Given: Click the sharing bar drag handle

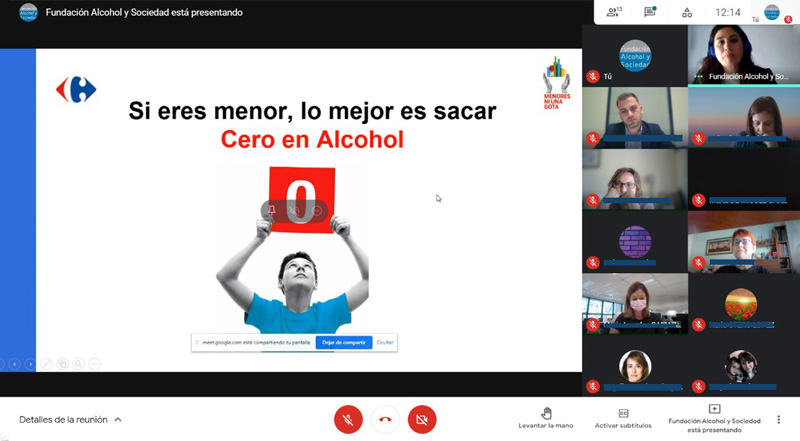Looking at the screenshot, I should pos(197,342).
